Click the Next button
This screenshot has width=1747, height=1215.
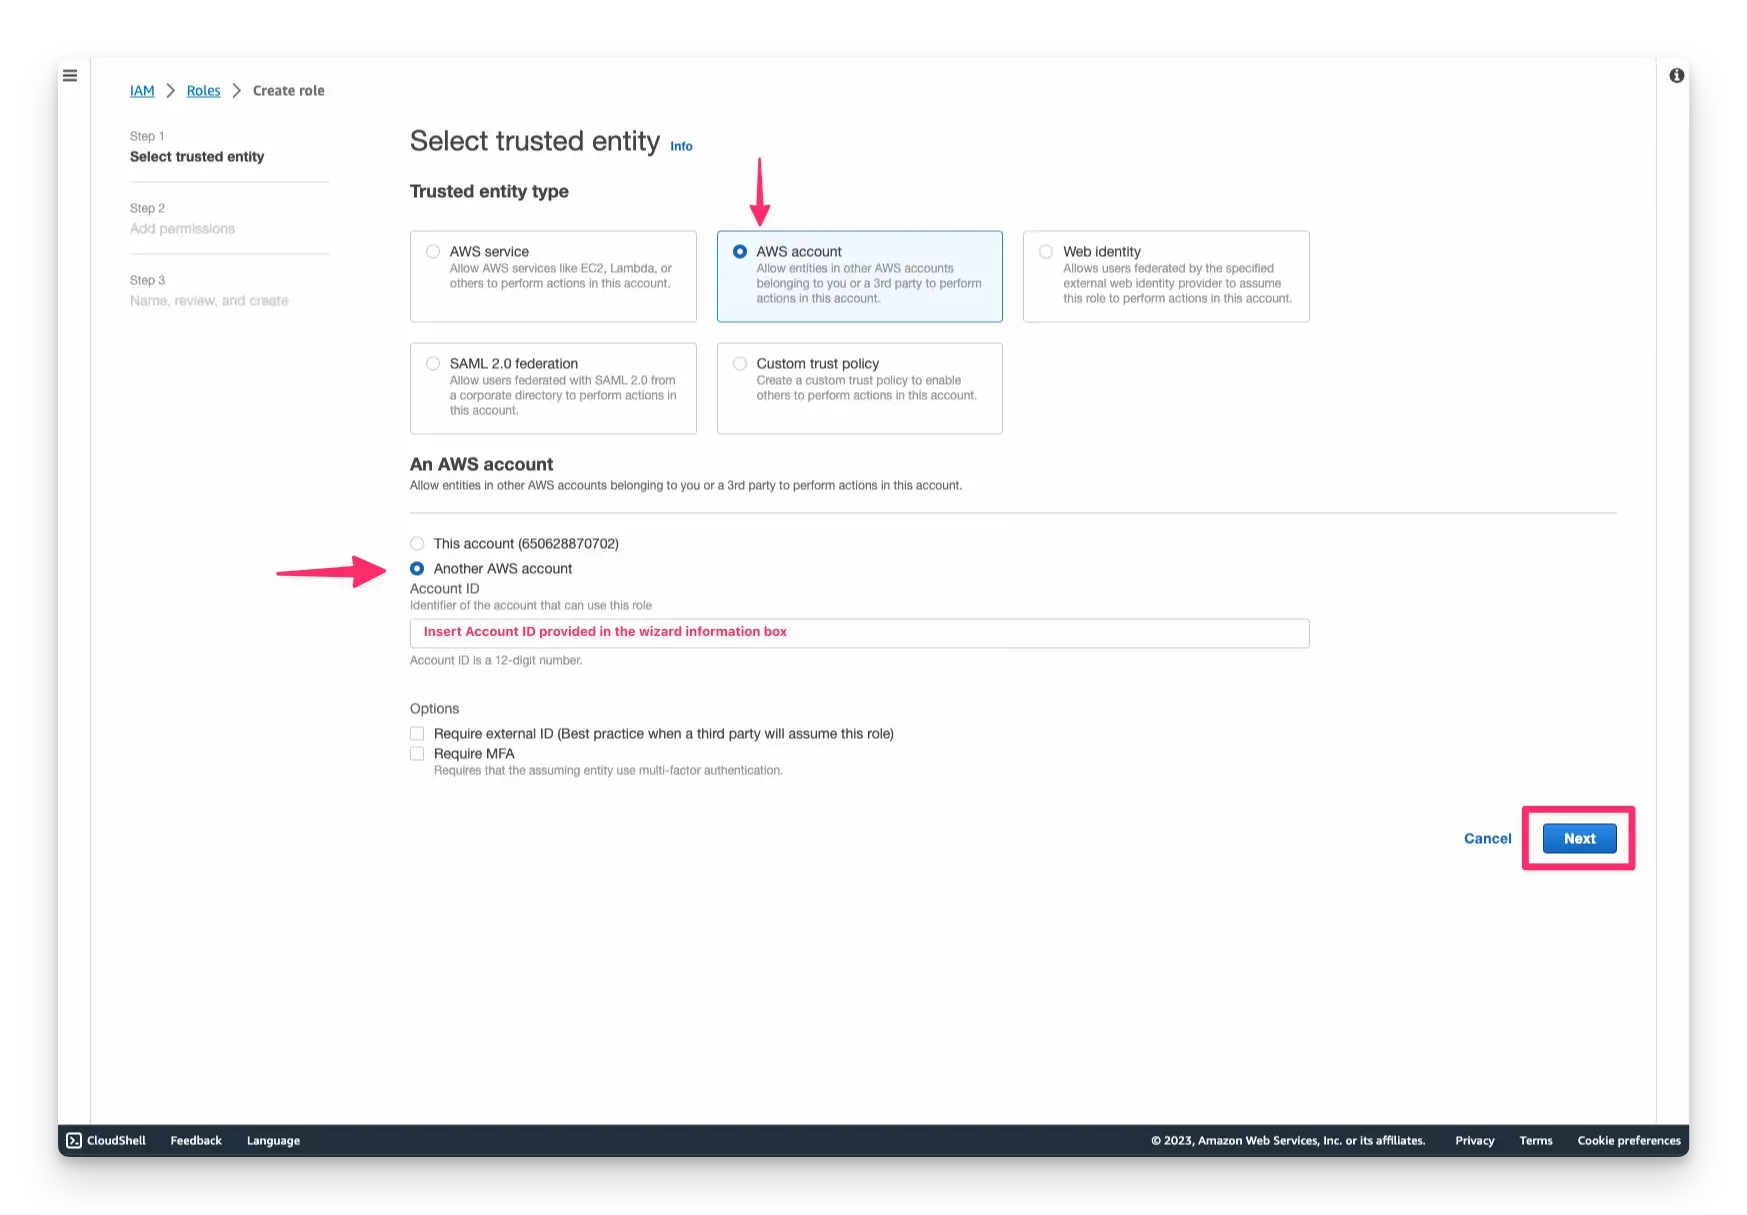[x=1578, y=838]
